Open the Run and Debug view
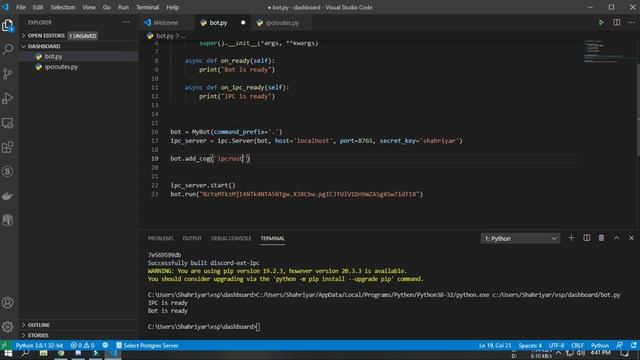The width and height of the screenshot is (640, 360). coord(8,98)
